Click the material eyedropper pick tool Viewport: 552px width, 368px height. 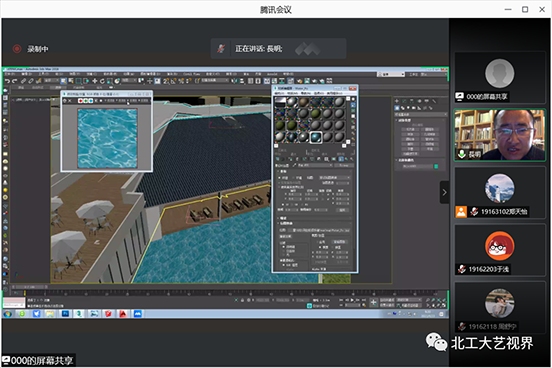[295, 165]
